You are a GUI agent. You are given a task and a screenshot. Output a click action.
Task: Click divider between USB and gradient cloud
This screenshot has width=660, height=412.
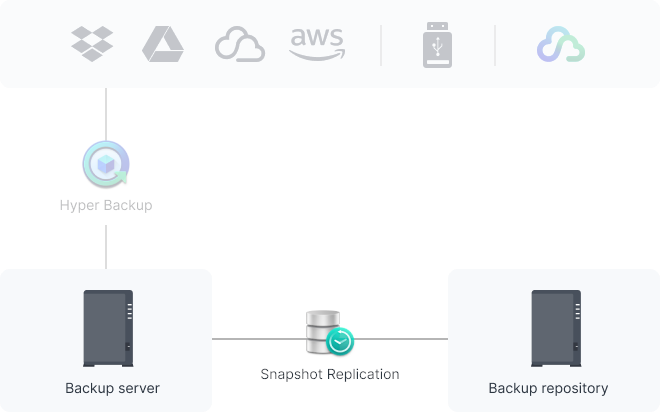495,45
